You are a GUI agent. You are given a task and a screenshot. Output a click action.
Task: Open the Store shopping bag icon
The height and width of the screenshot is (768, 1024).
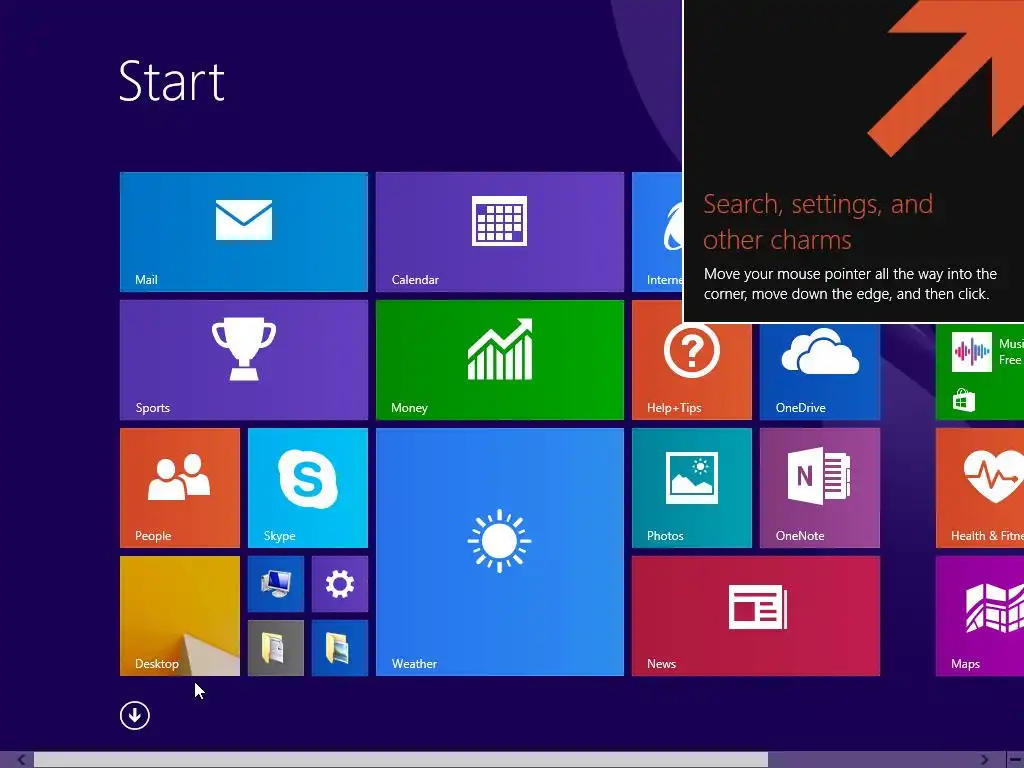coord(964,400)
